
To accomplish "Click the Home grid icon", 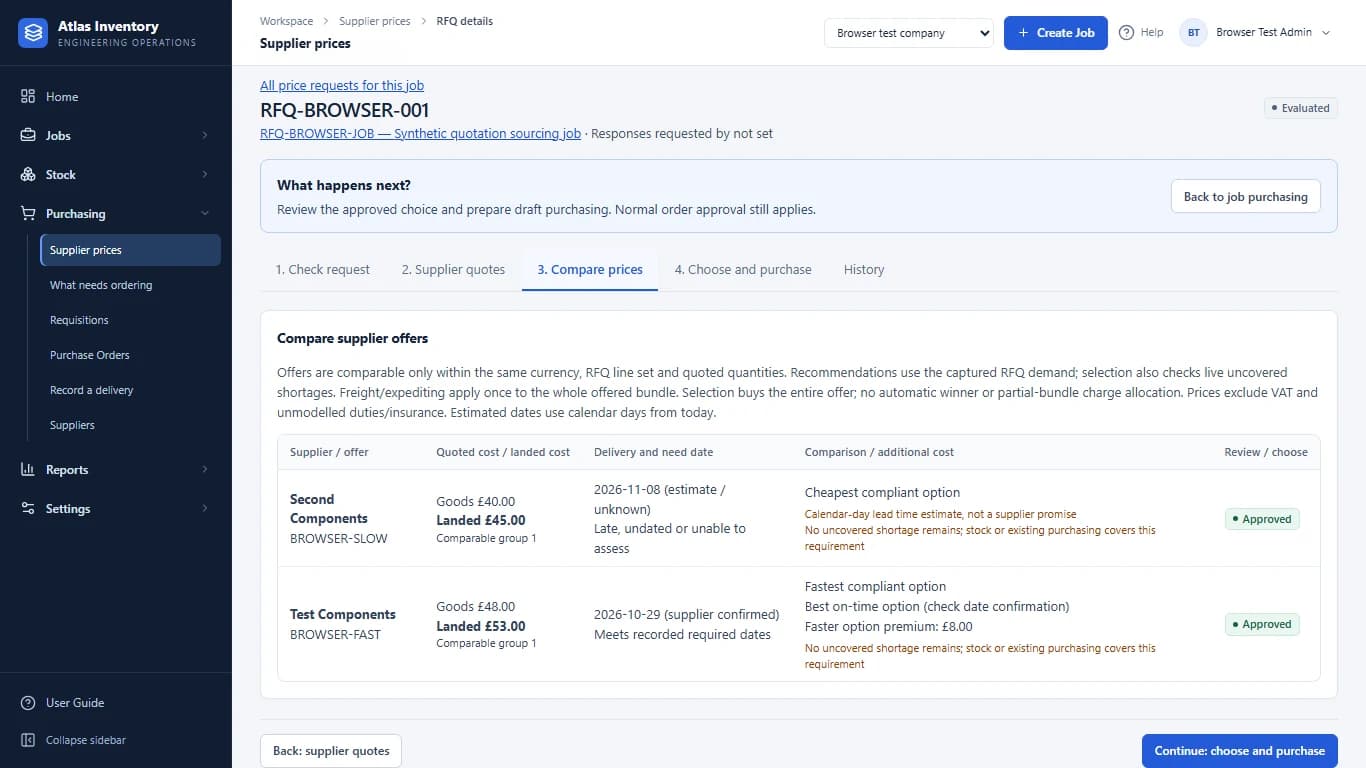I will click(28, 97).
